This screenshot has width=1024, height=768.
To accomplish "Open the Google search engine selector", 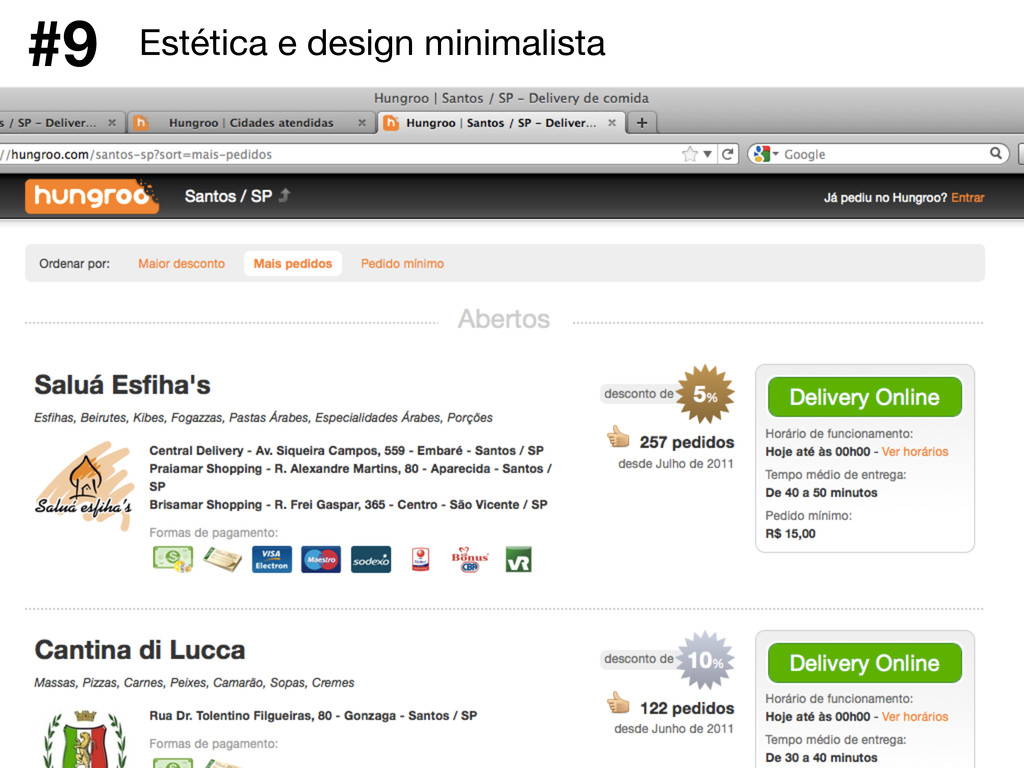I will click(766, 154).
